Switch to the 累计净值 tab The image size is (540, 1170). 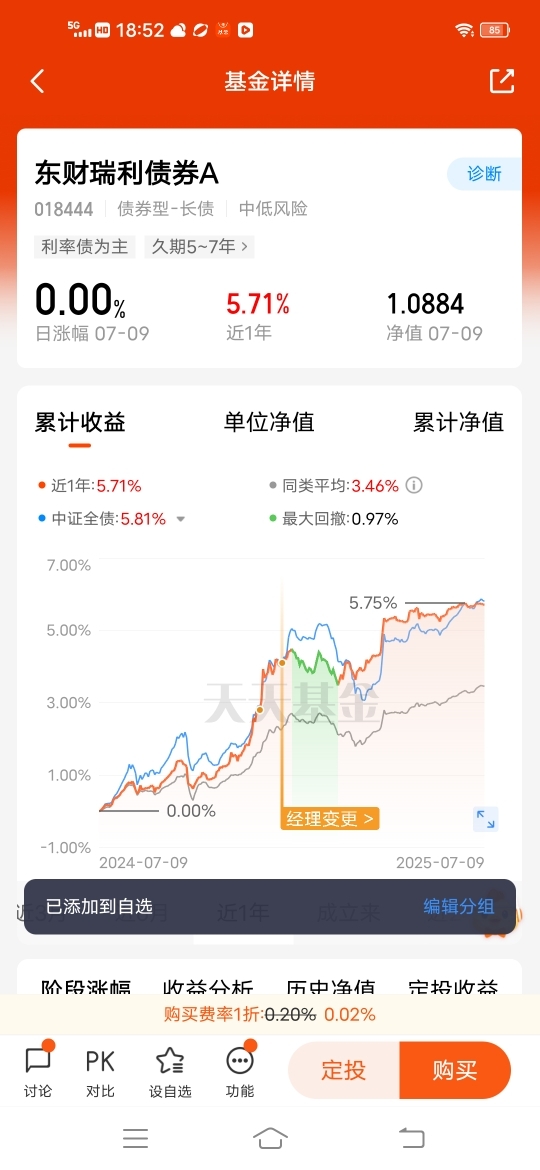click(459, 422)
